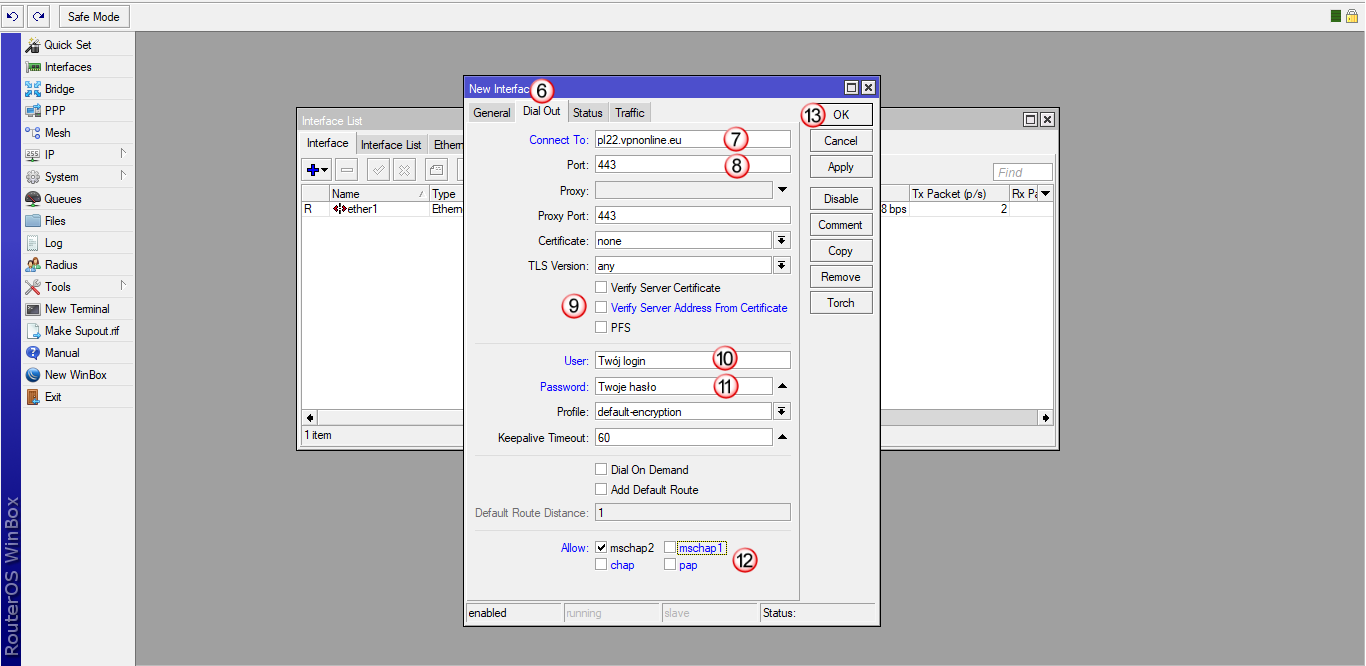This screenshot has height=666, width=1366.
Task: Uncheck the mschap2 allow option
Action: [601, 548]
